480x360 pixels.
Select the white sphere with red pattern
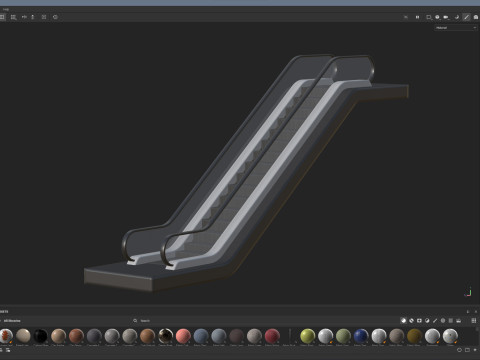pos(6,336)
